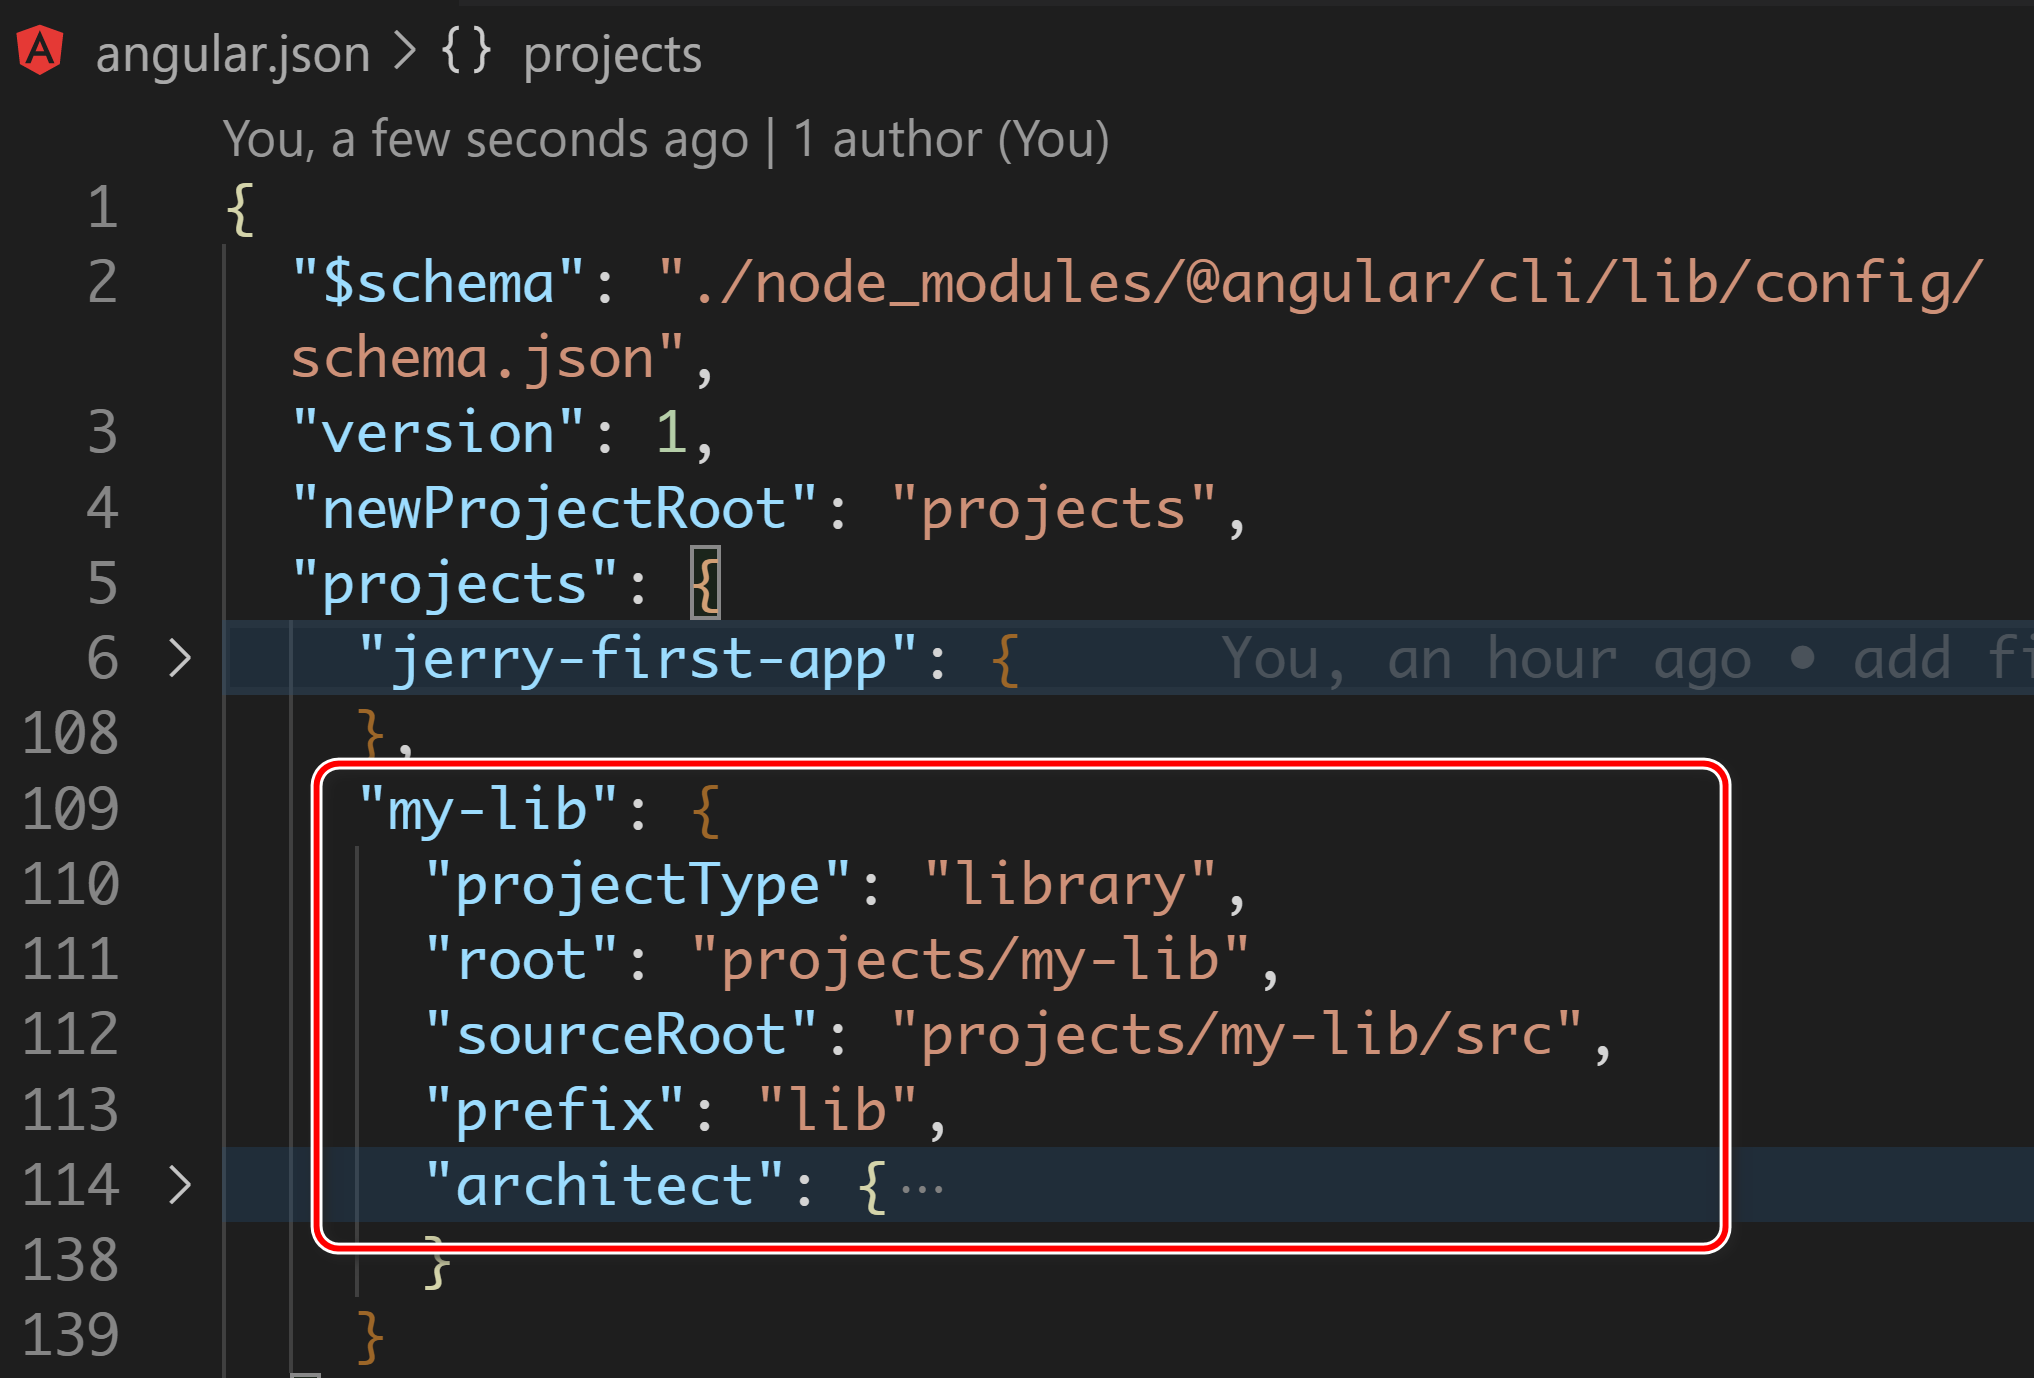Screen dimensions: 2034x1378
Task: Open the projects breadcrumb item
Action: click(612, 54)
